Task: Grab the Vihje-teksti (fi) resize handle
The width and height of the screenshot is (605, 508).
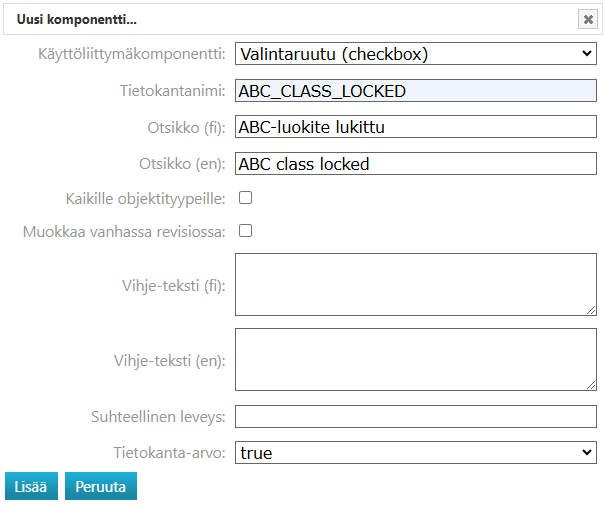Action: pos(591,310)
